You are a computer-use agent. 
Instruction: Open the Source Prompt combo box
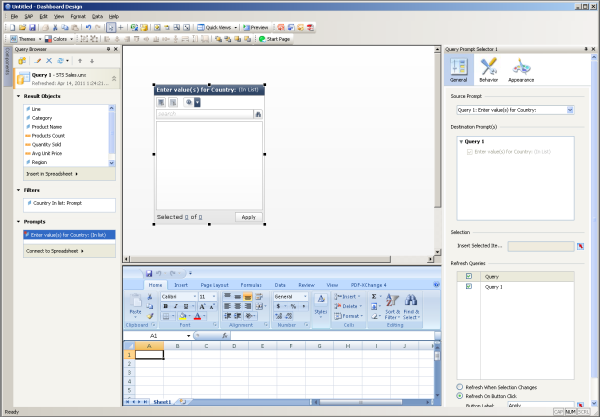[x=515, y=110]
